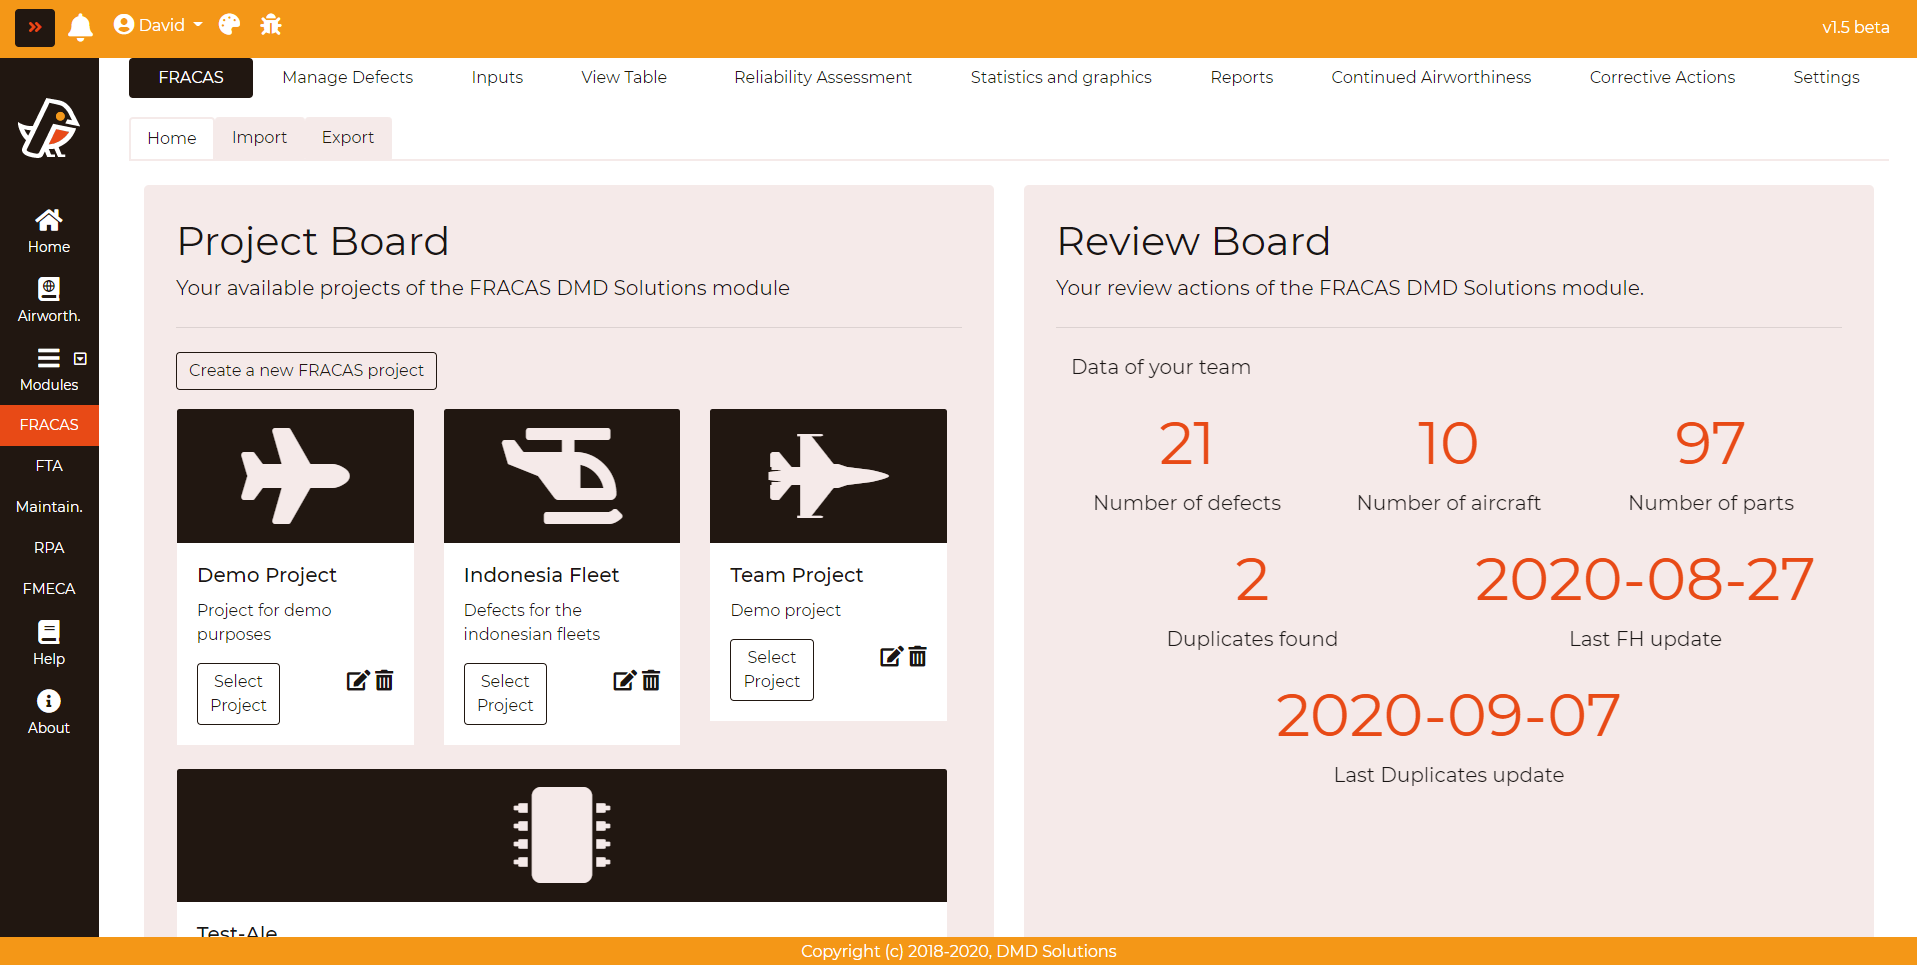Image resolution: width=1917 pixels, height=965 pixels.
Task: Go to Statistics and graphics
Action: pos(1060,77)
